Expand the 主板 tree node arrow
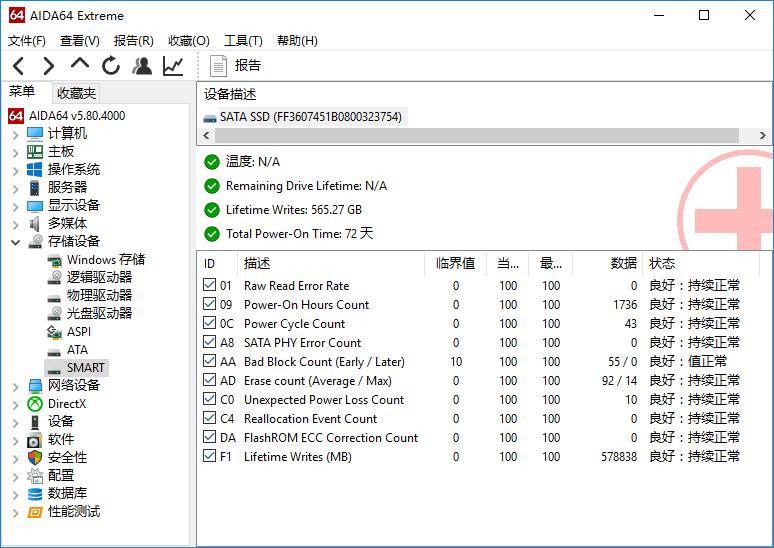 (x=16, y=153)
